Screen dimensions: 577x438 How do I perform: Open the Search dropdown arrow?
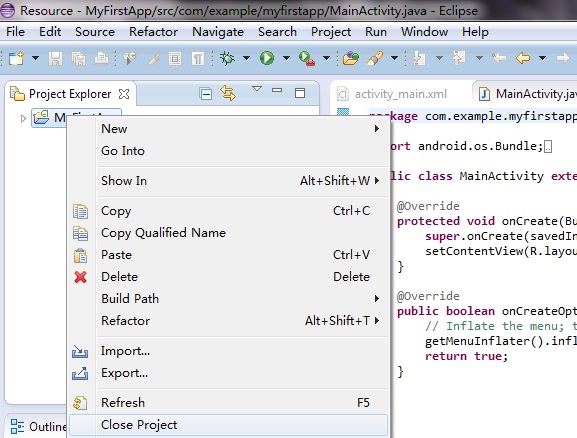[x=394, y=58]
